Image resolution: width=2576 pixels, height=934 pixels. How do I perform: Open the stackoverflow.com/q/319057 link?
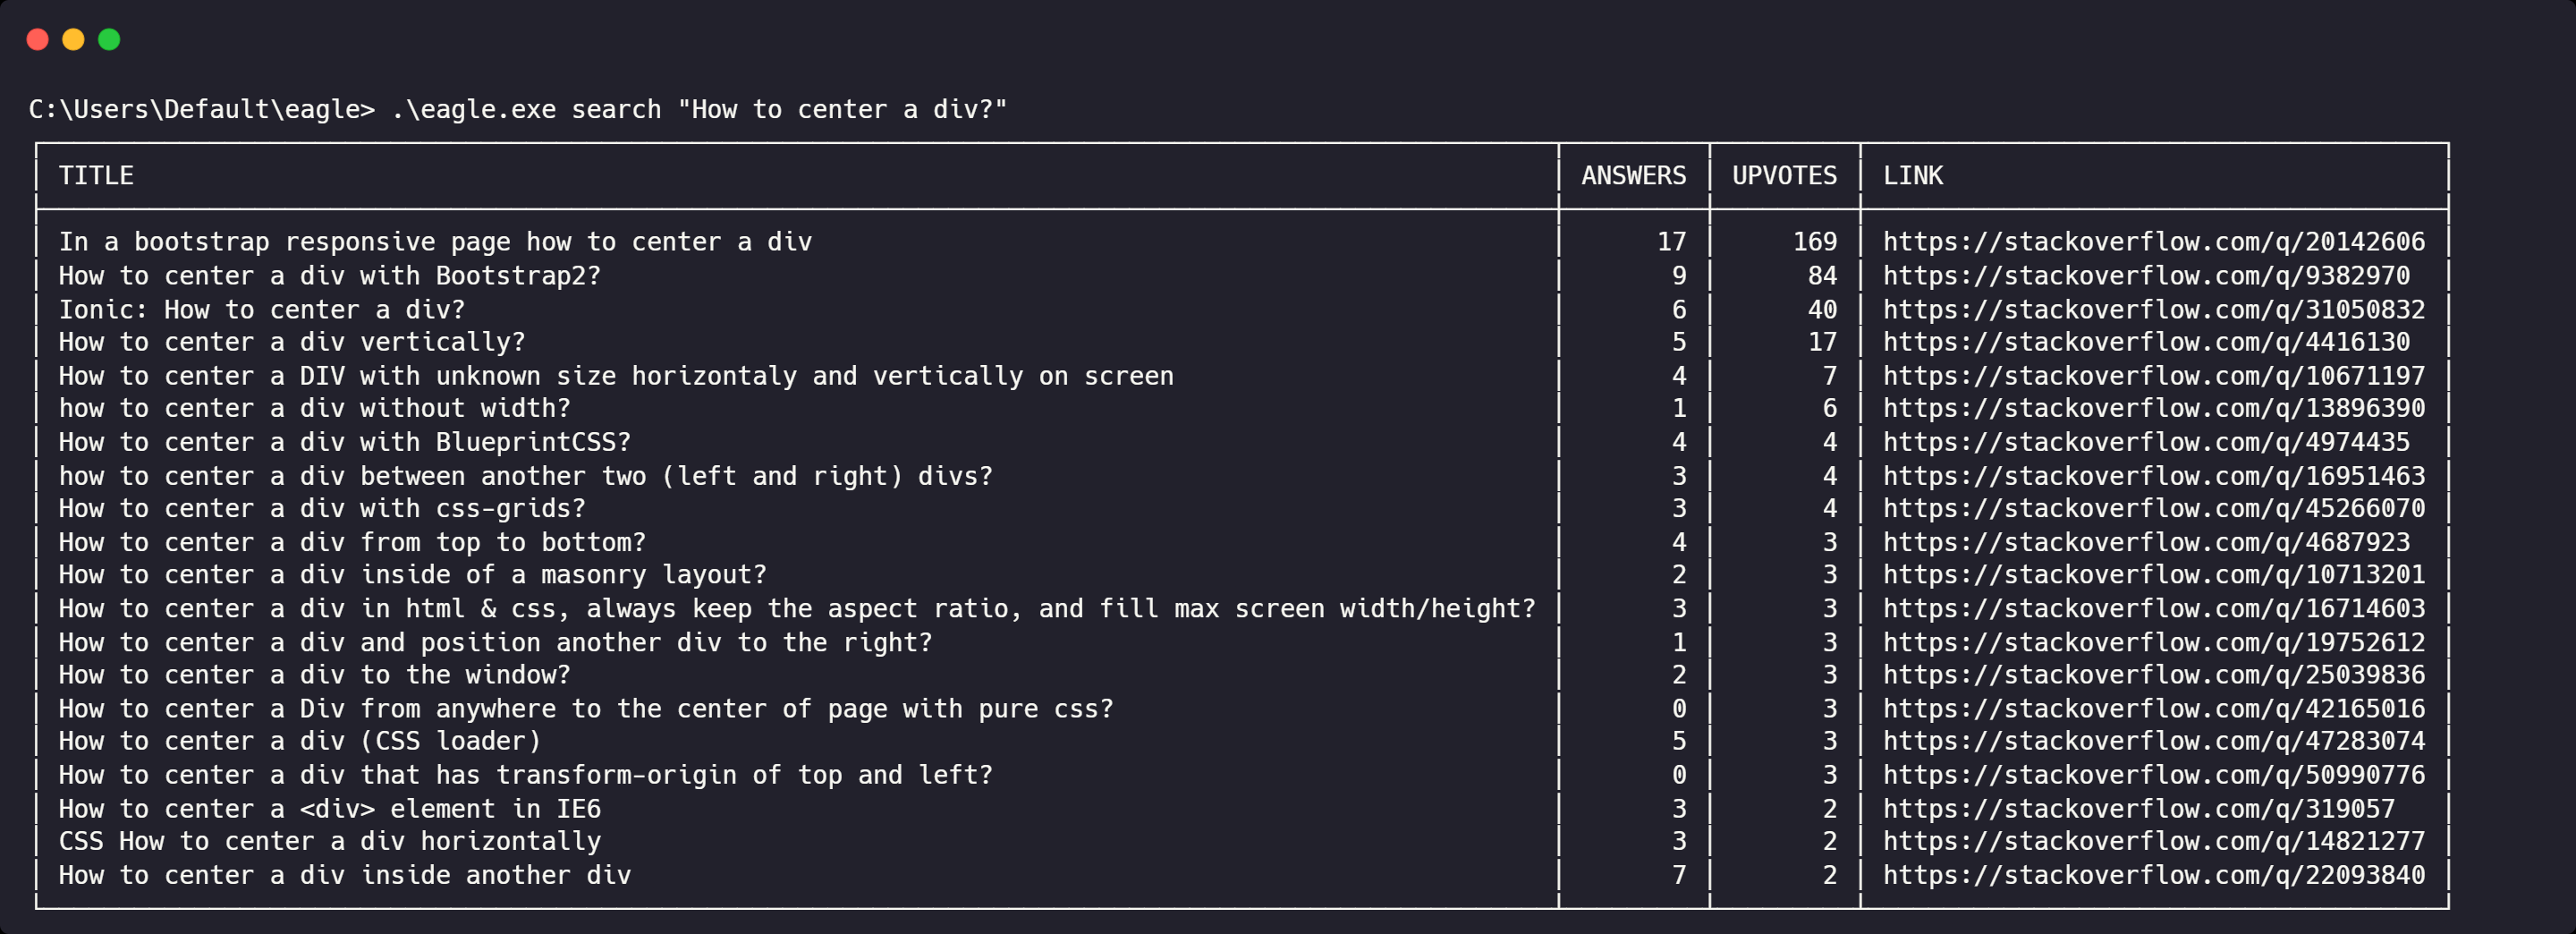[2138, 809]
